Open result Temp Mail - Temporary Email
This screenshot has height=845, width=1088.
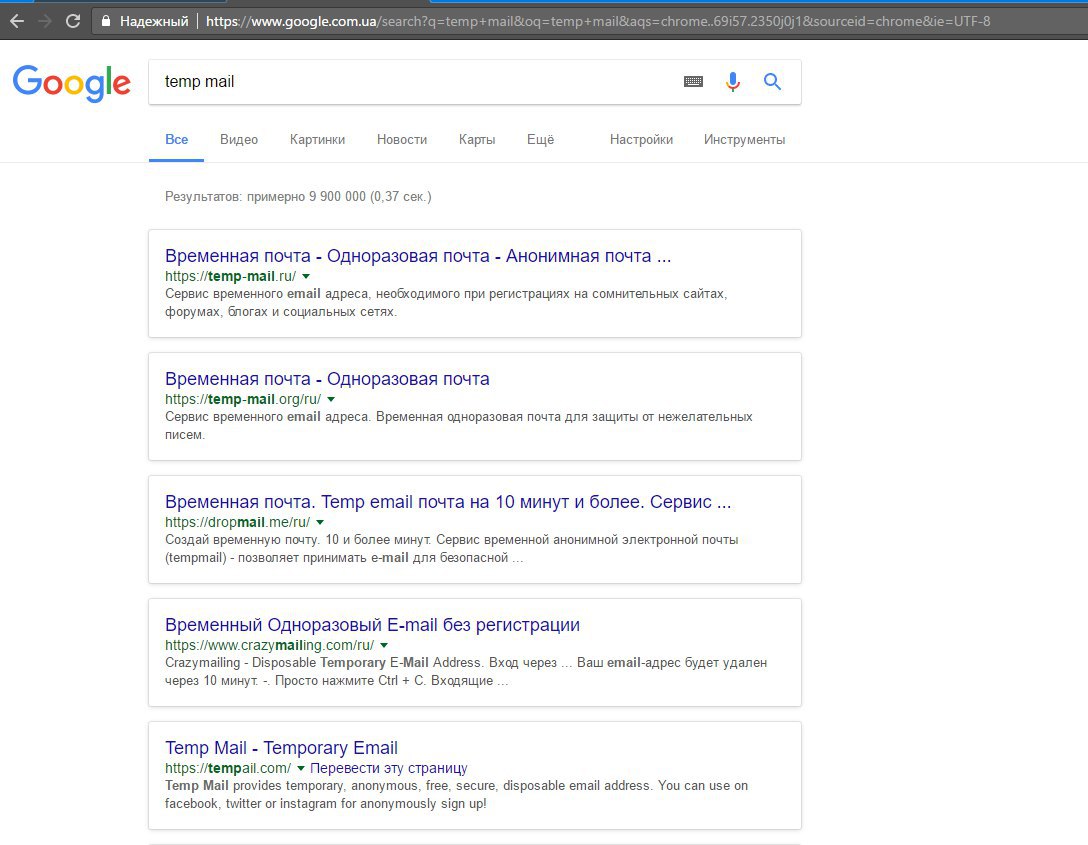(281, 748)
